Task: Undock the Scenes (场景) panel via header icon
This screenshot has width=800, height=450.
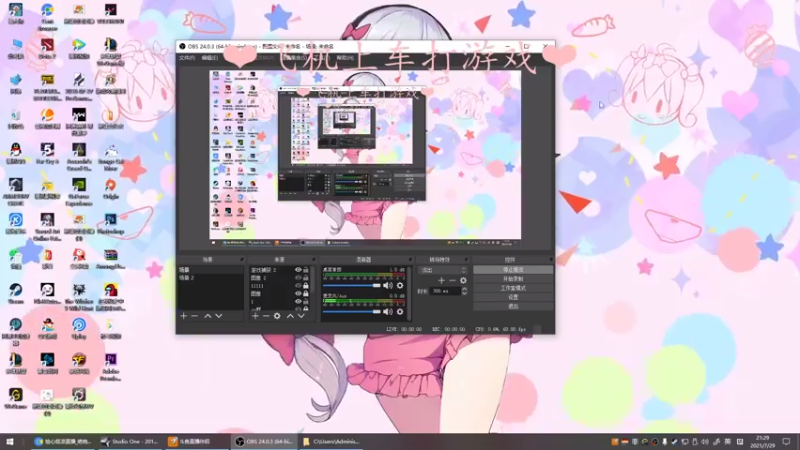Action: pyautogui.click(x=241, y=260)
